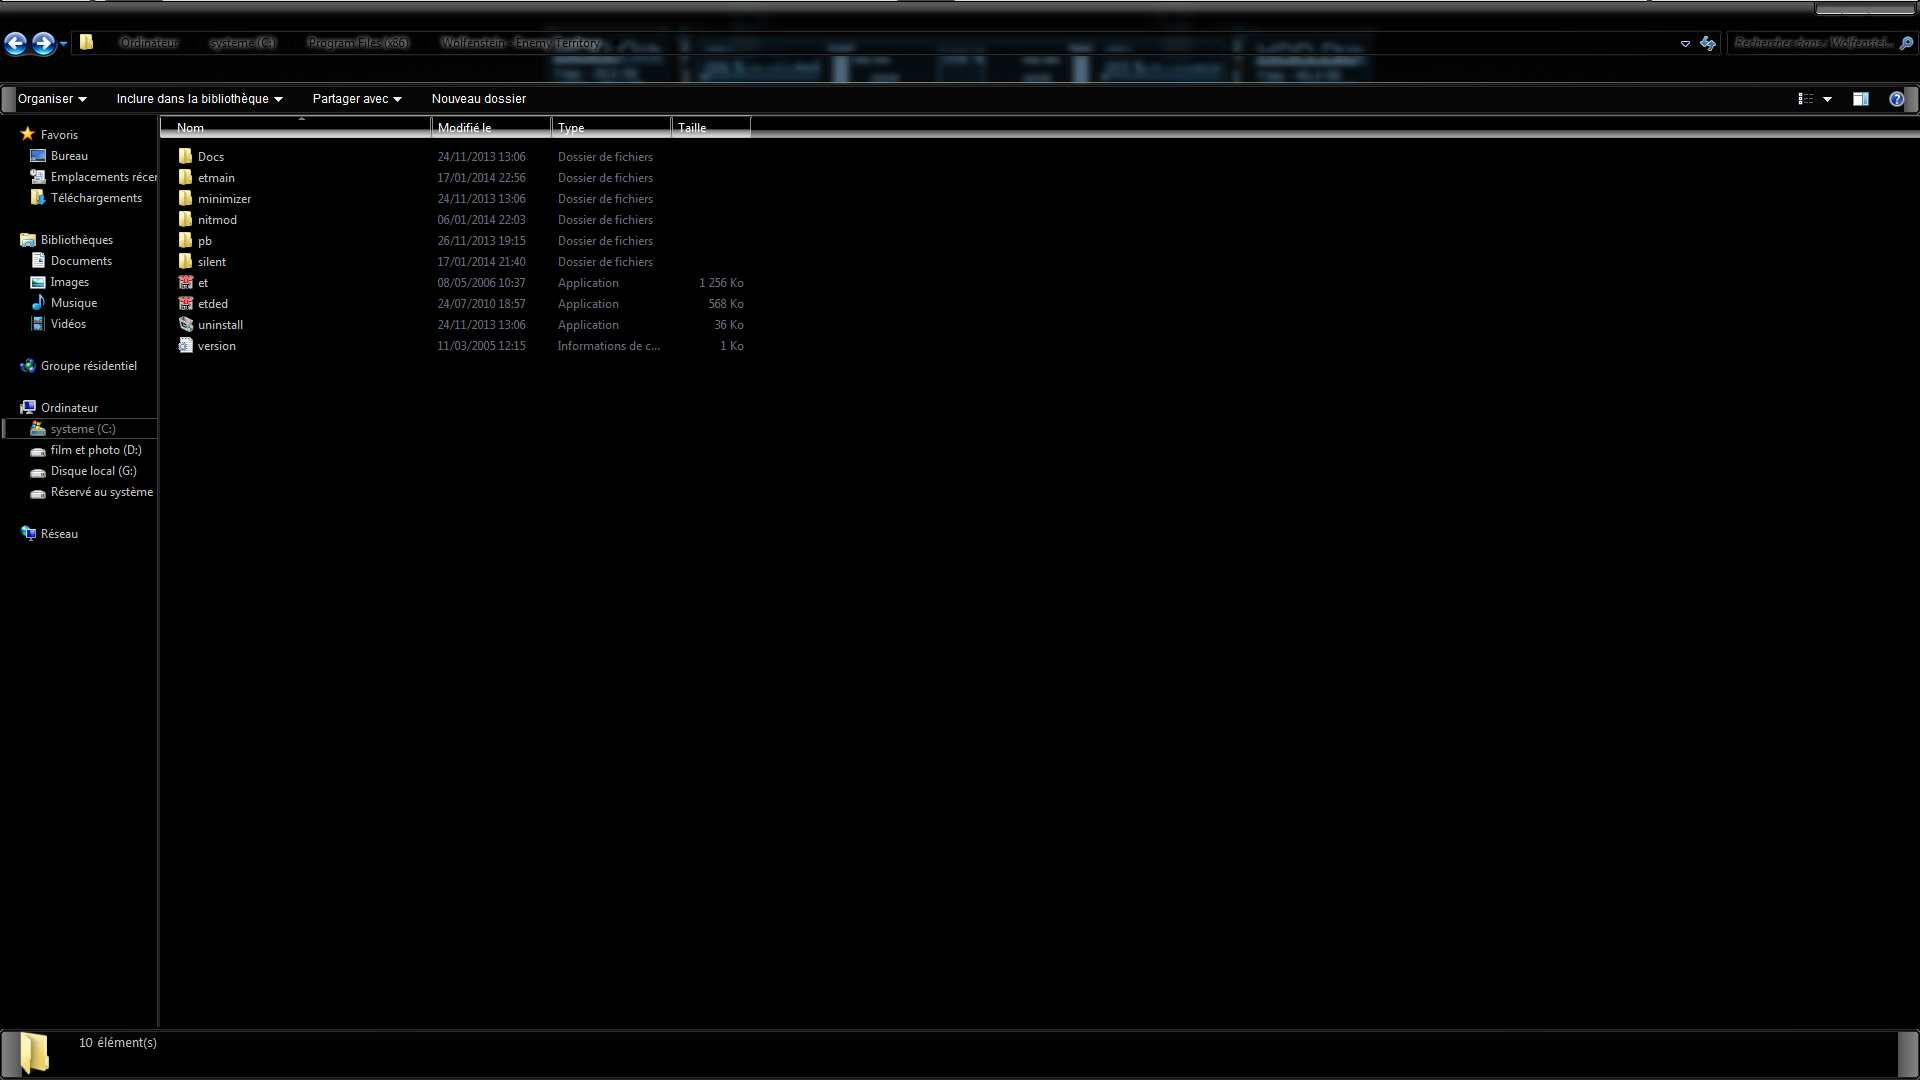This screenshot has height=1080, width=1920.
Task: Click the search field Rechercher dans
Action: [x=1813, y=43]
